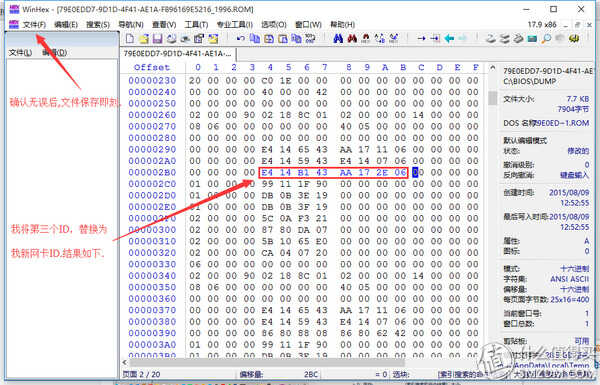Click the 修改的 state value

[x=578, y=151]
